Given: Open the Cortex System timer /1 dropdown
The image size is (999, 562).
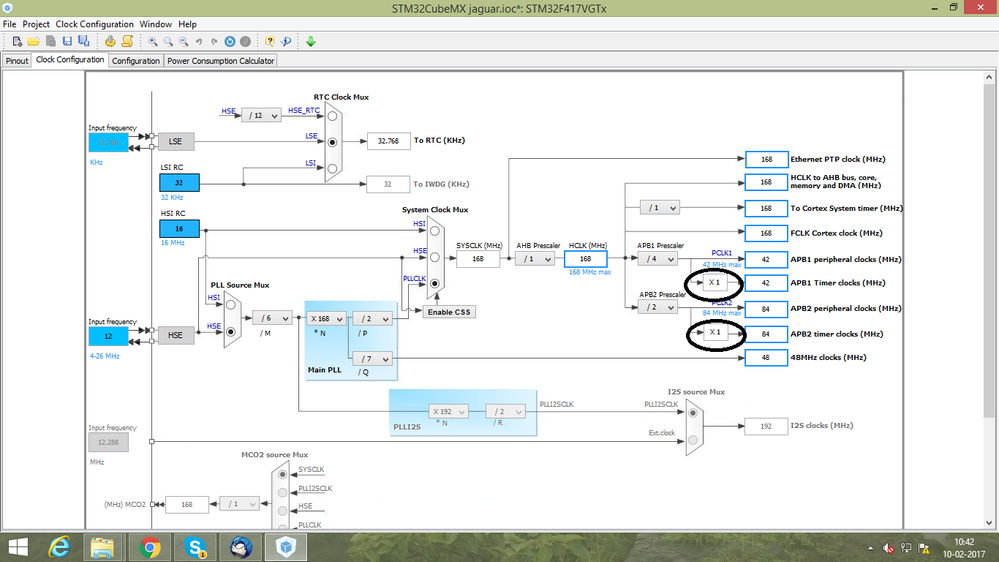Looking at the screenshot, I should pyautogui.click(x=660, y=208).
